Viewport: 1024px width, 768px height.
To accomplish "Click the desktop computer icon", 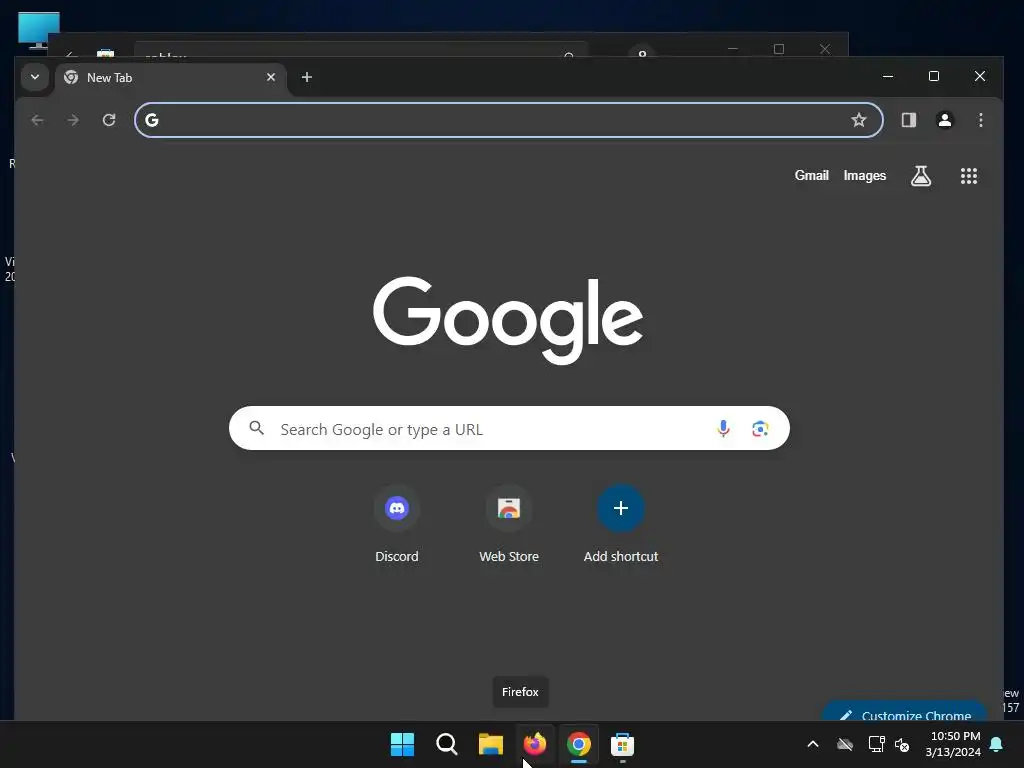I will pyautogui.click(x=39, y=30).
